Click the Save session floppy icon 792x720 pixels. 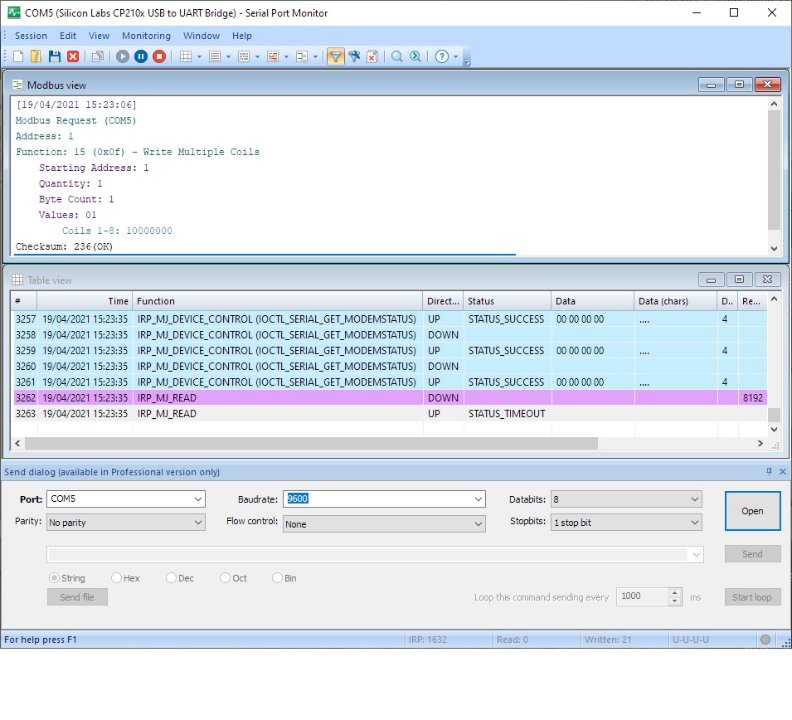tap(55, 57)
